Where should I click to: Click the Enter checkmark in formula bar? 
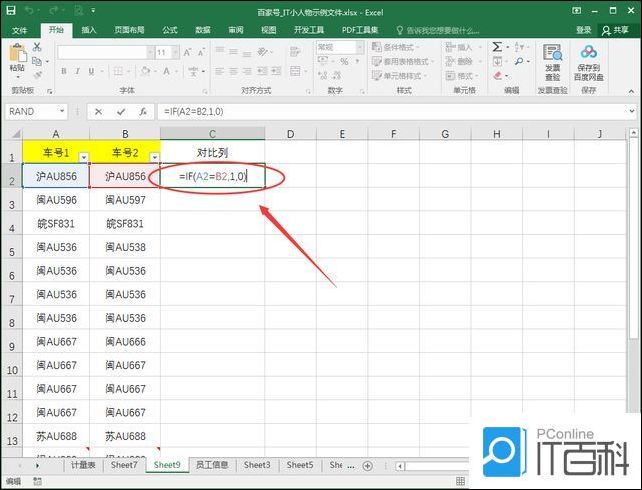[x=121, y=112]
